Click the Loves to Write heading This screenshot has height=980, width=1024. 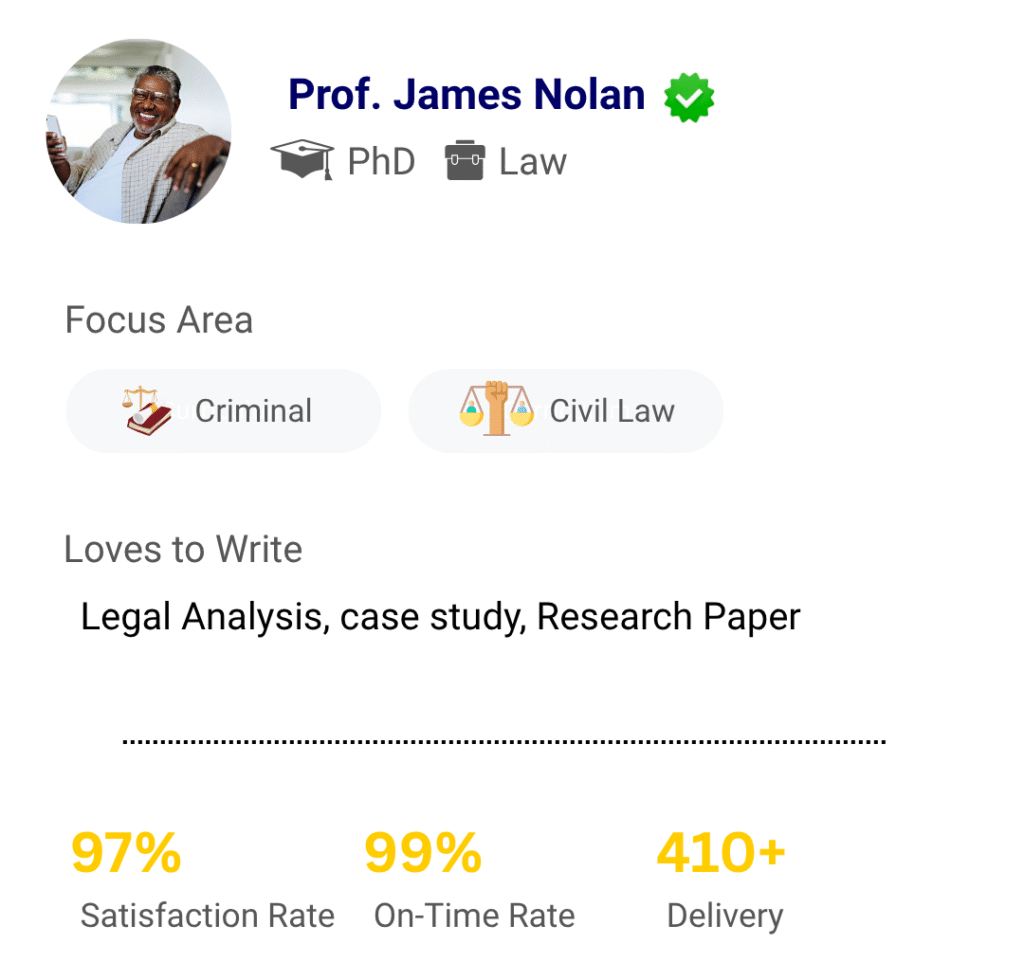[x=183, y=549]
